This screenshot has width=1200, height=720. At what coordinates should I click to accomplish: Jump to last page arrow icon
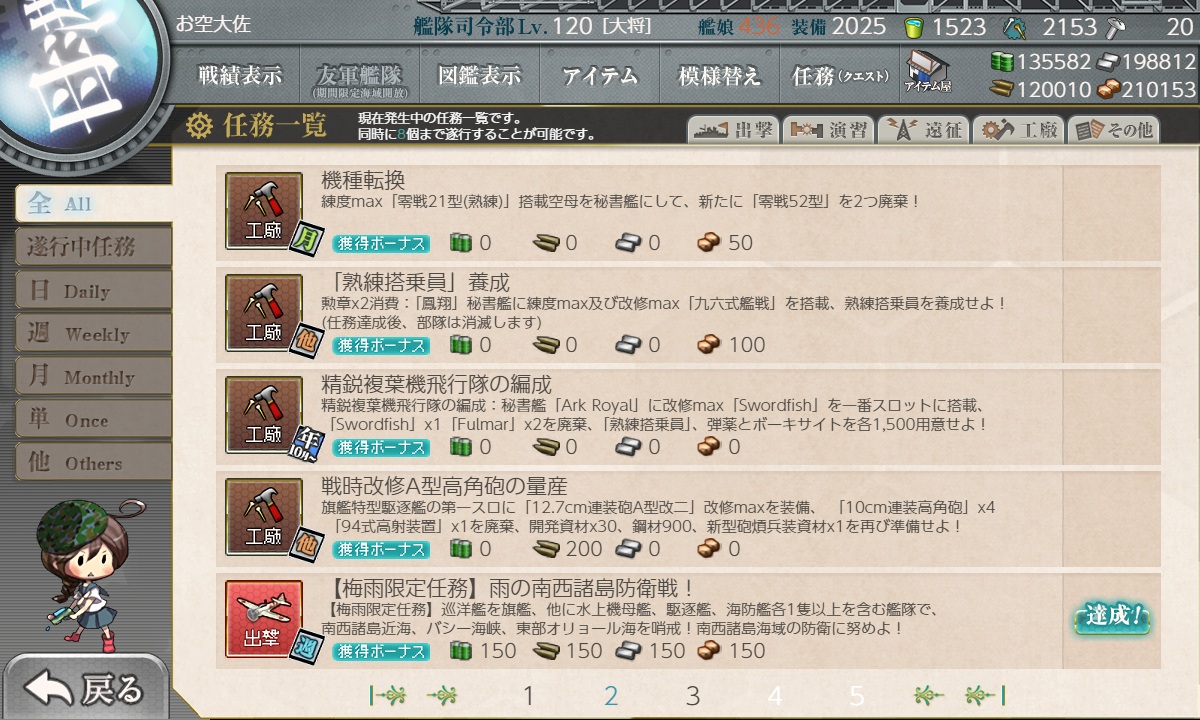984,695
